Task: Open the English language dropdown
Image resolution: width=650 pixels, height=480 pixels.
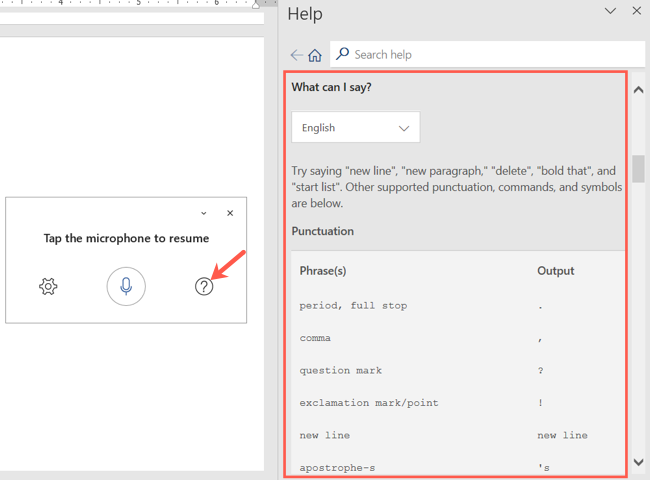Action: pyautogui.click(x=356, y=127)
